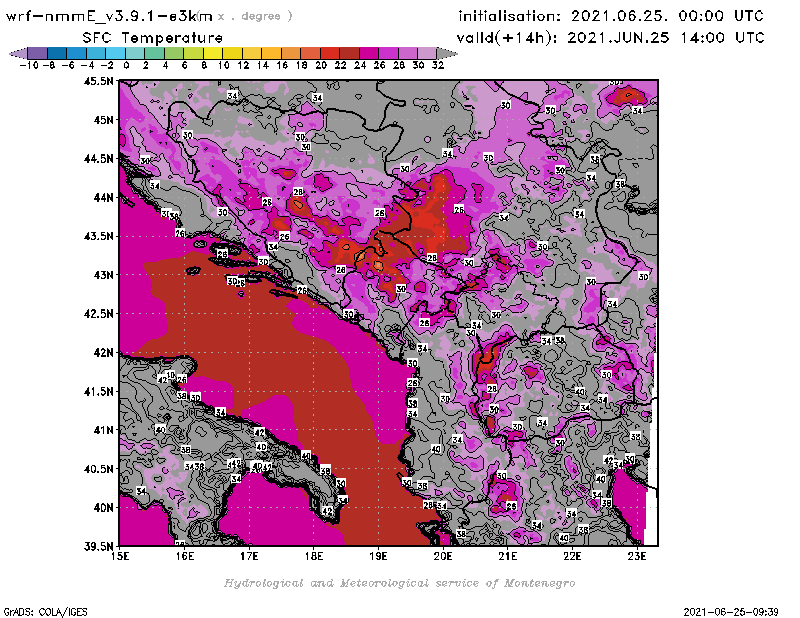The height and width of the screenshot is (618, 800).
Task: Click the "42.5N" latitude label
Action: (98, 314)
